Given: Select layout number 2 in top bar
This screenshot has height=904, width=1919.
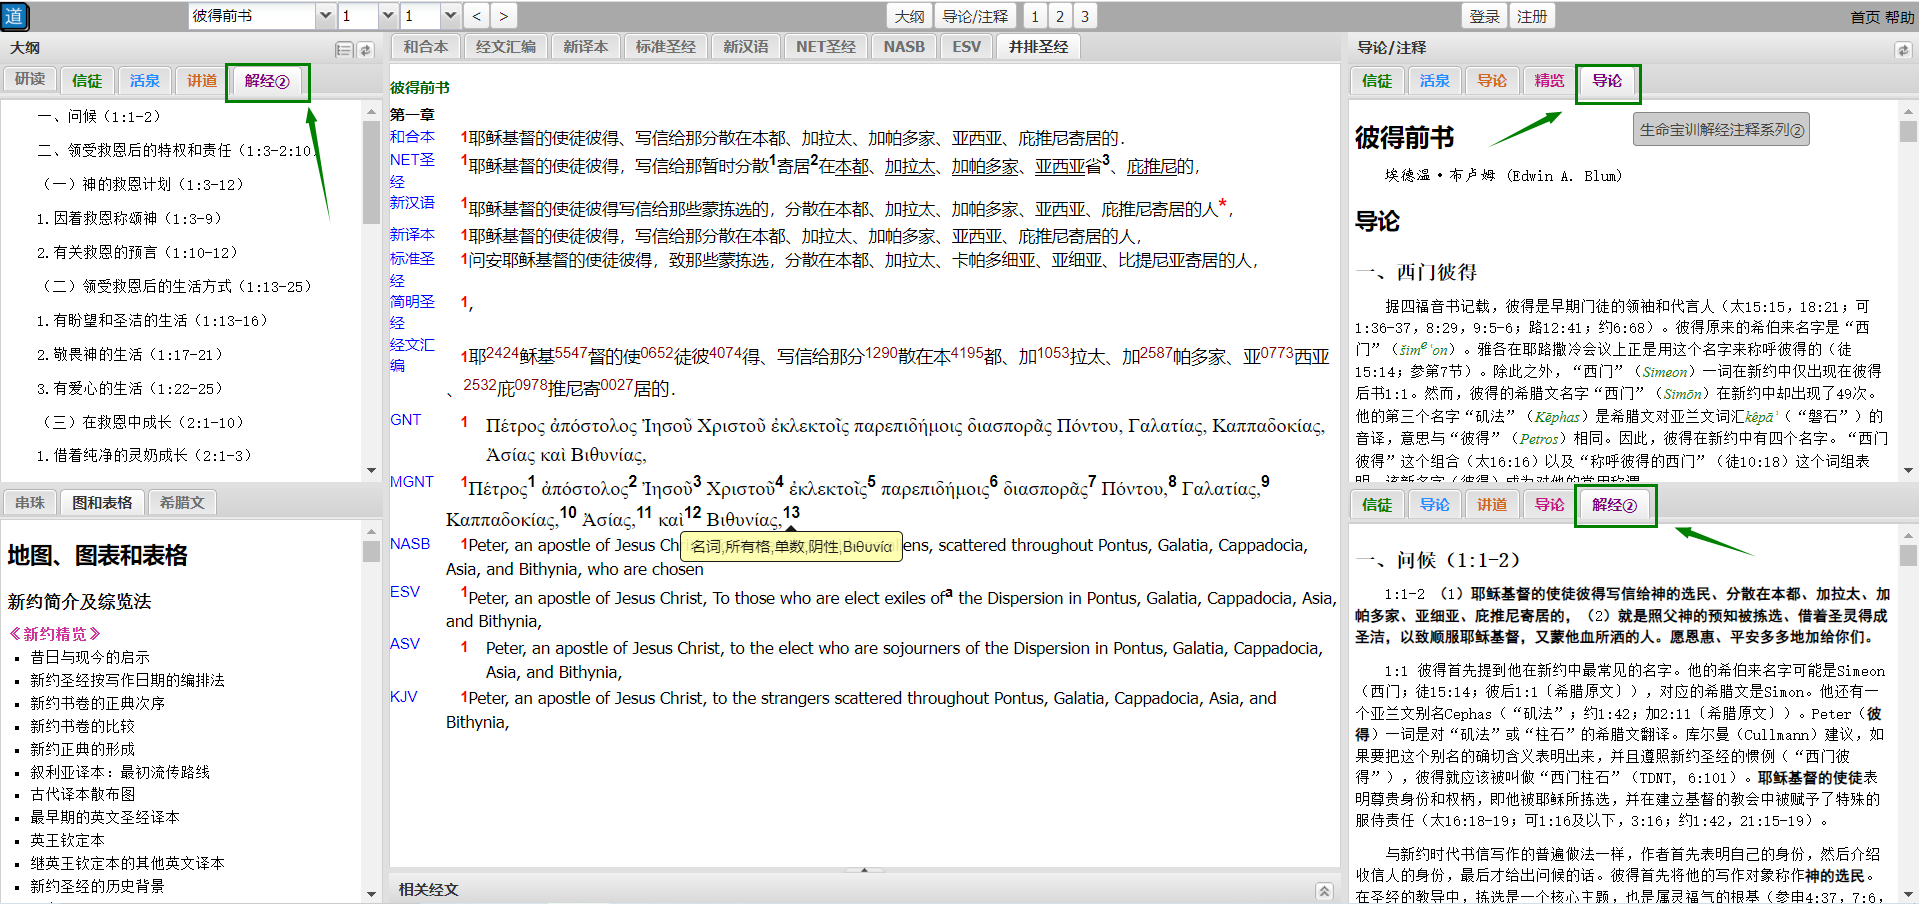Looking at the screenshot, I should pyautogui.click(x=1060, y=16).
